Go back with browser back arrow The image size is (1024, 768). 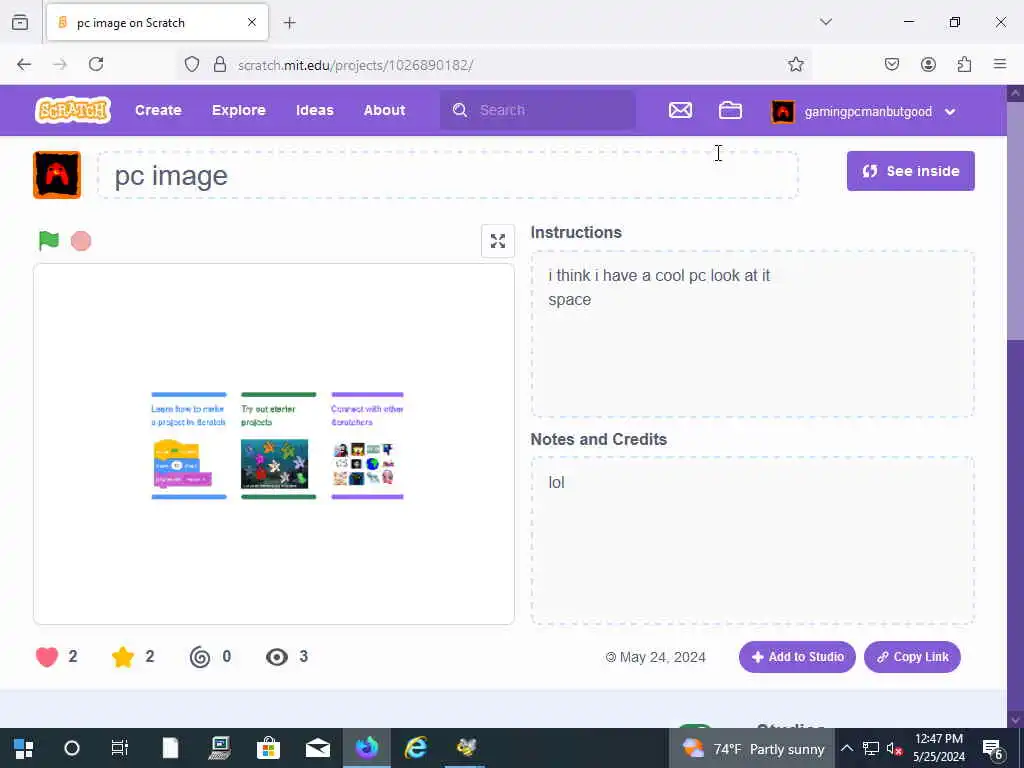click(x=24, y=64)
